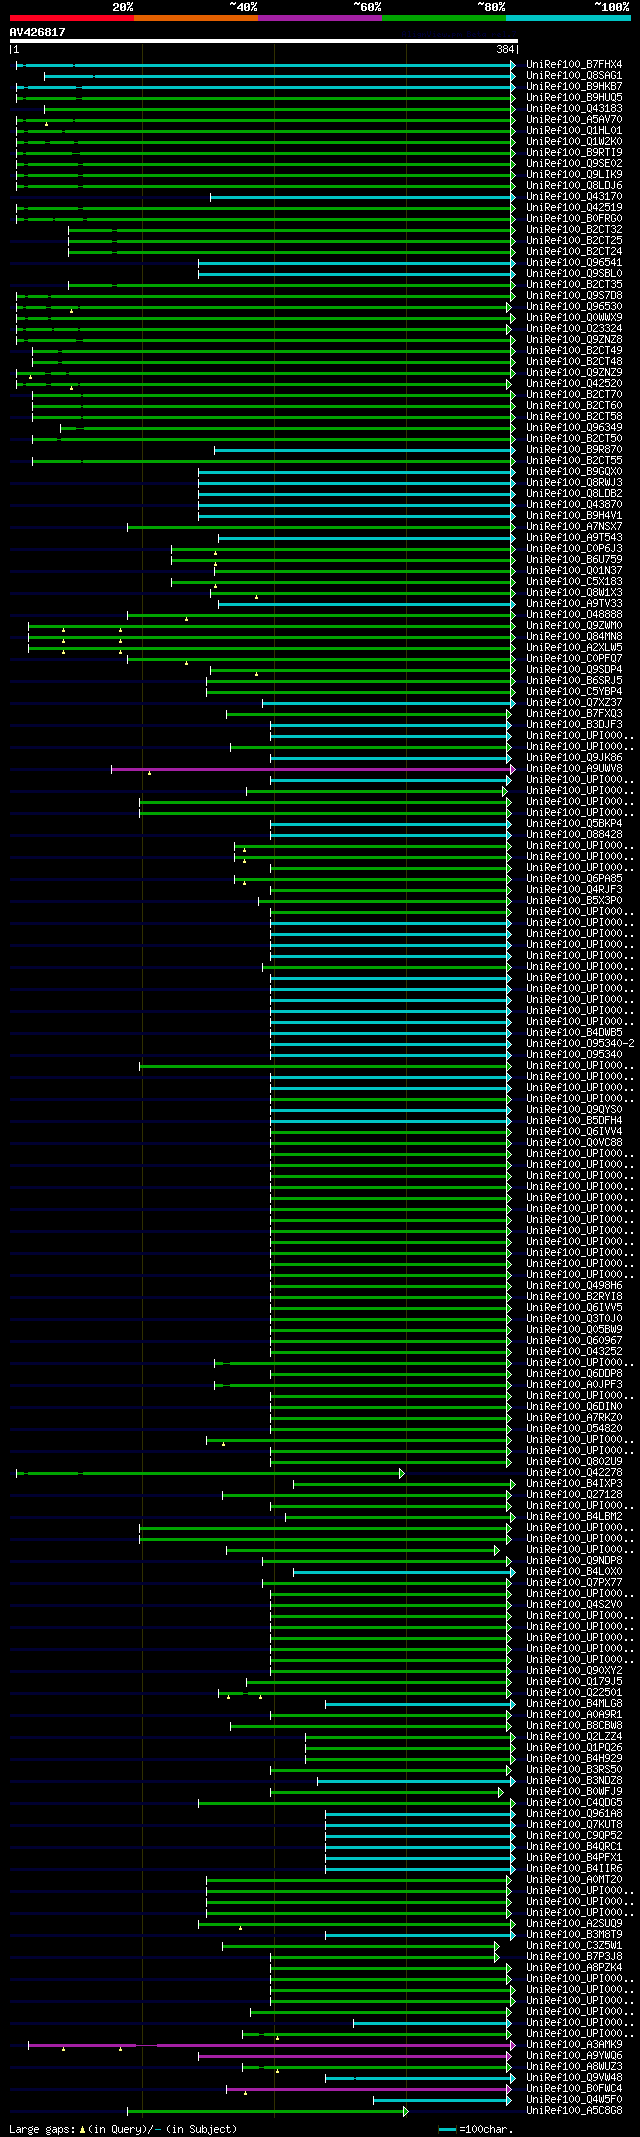Select the UniRef100_Q9SBL0 entry

(x=574, y=274)
